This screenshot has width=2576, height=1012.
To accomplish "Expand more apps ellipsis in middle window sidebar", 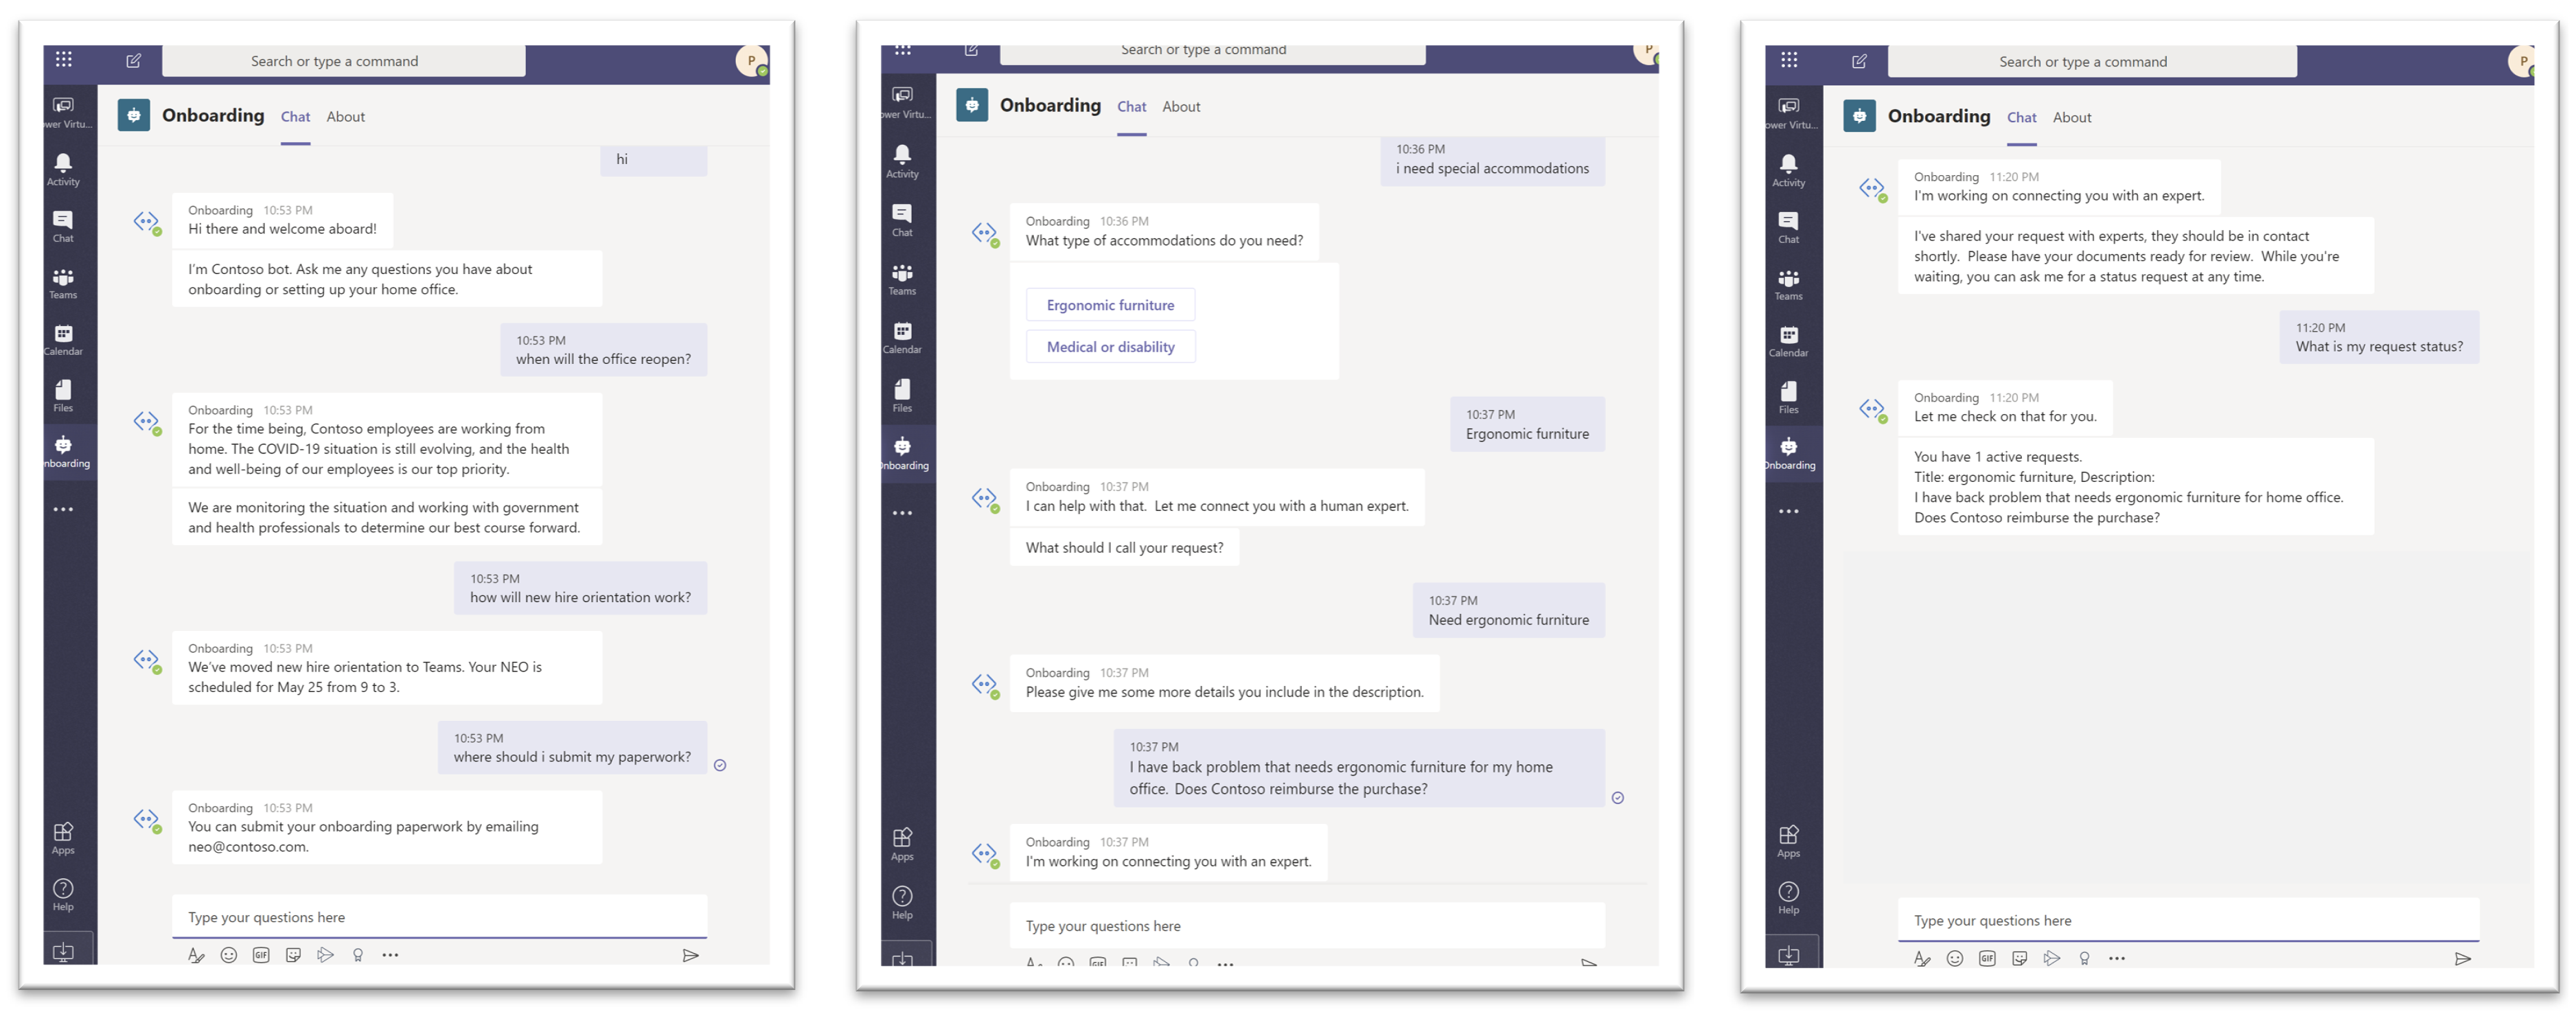I will pos(902,513).
